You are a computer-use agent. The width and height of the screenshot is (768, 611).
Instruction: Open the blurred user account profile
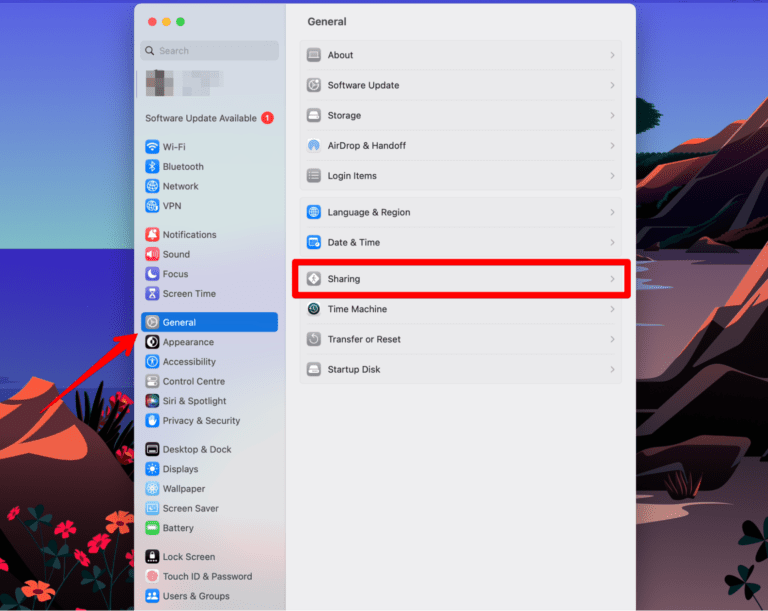tap(185, 83)
